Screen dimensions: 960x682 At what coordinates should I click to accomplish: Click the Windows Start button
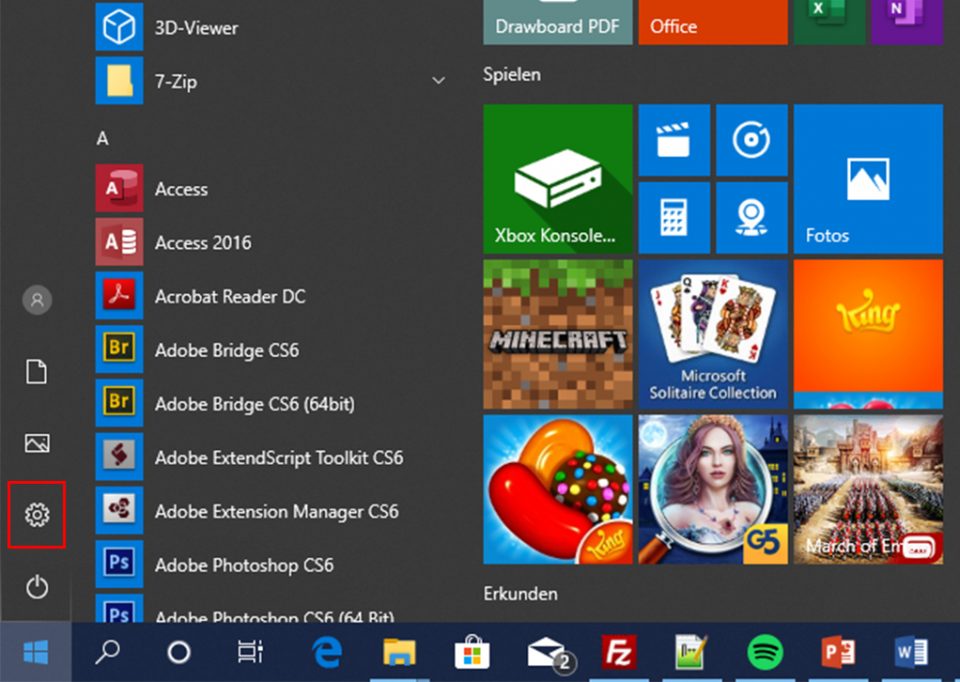(36, 653)
